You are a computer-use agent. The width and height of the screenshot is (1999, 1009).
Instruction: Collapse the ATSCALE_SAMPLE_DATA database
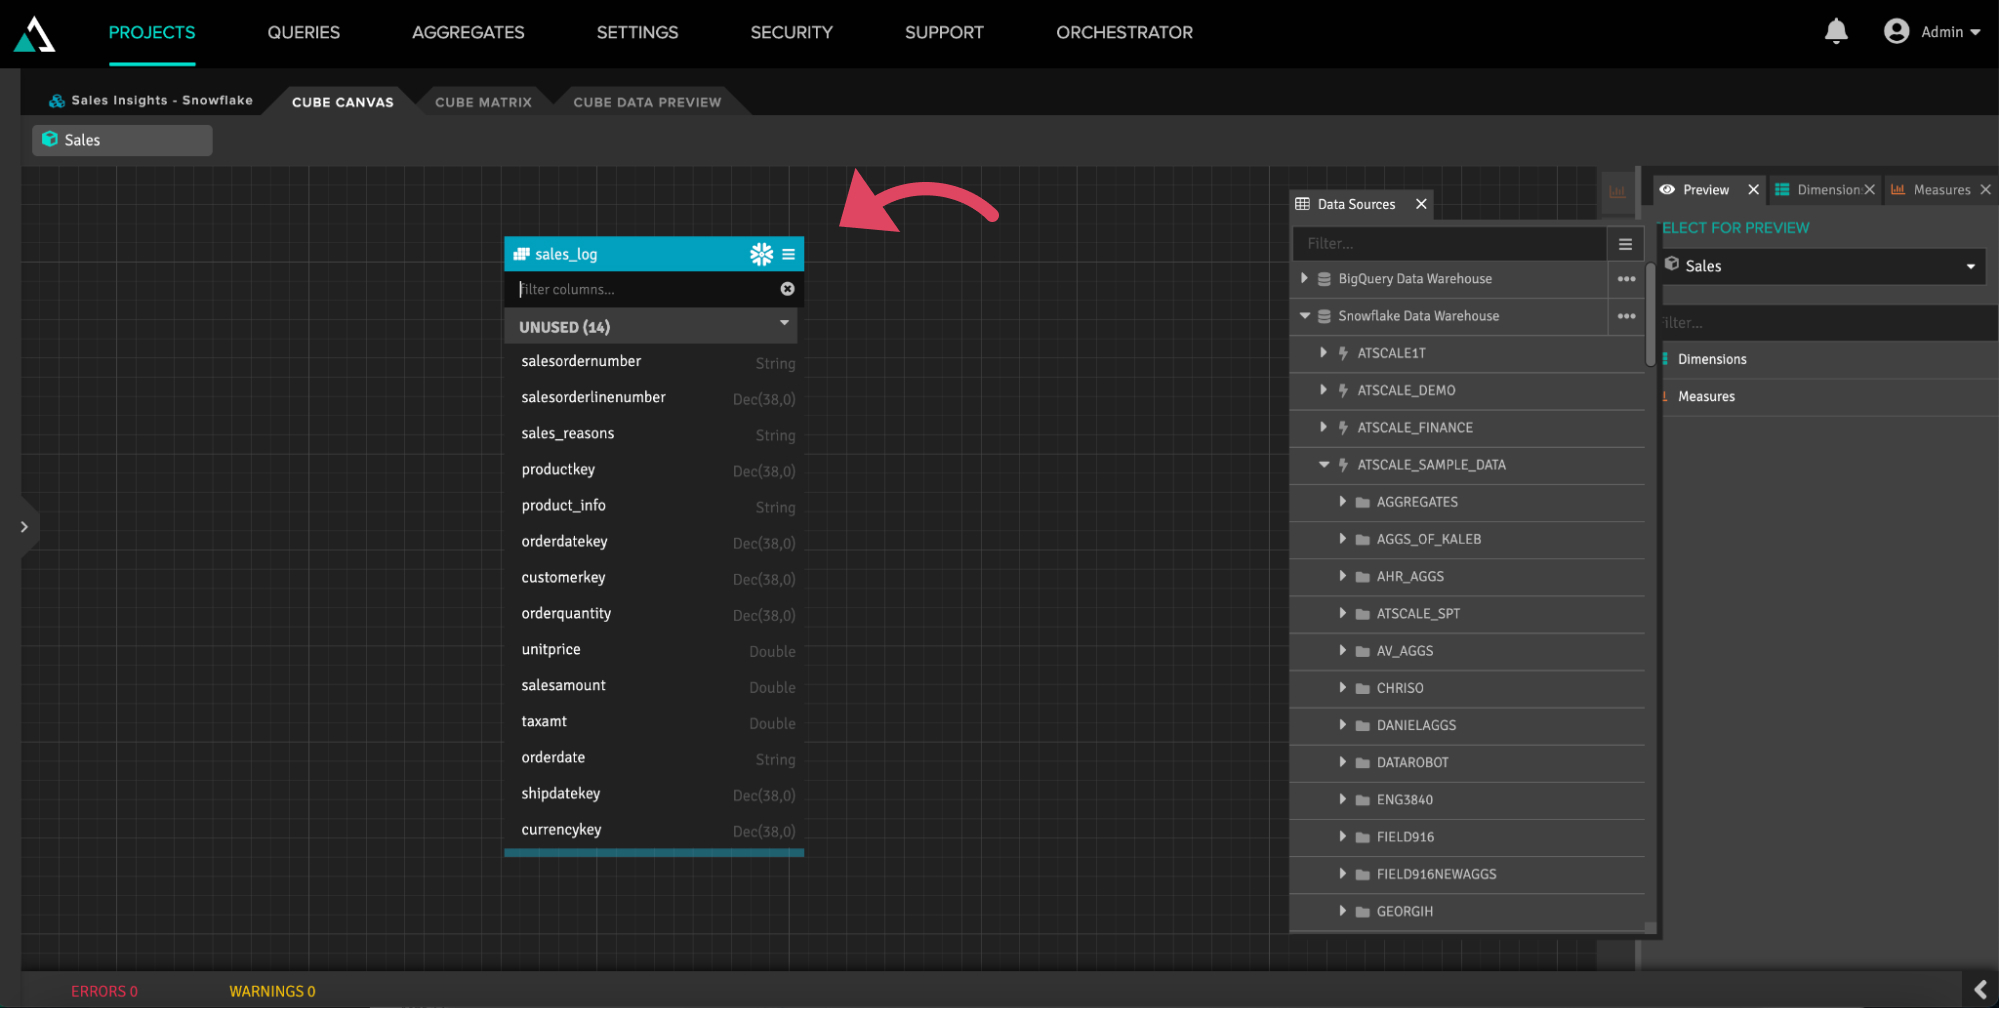click(x=1323, y=464)
